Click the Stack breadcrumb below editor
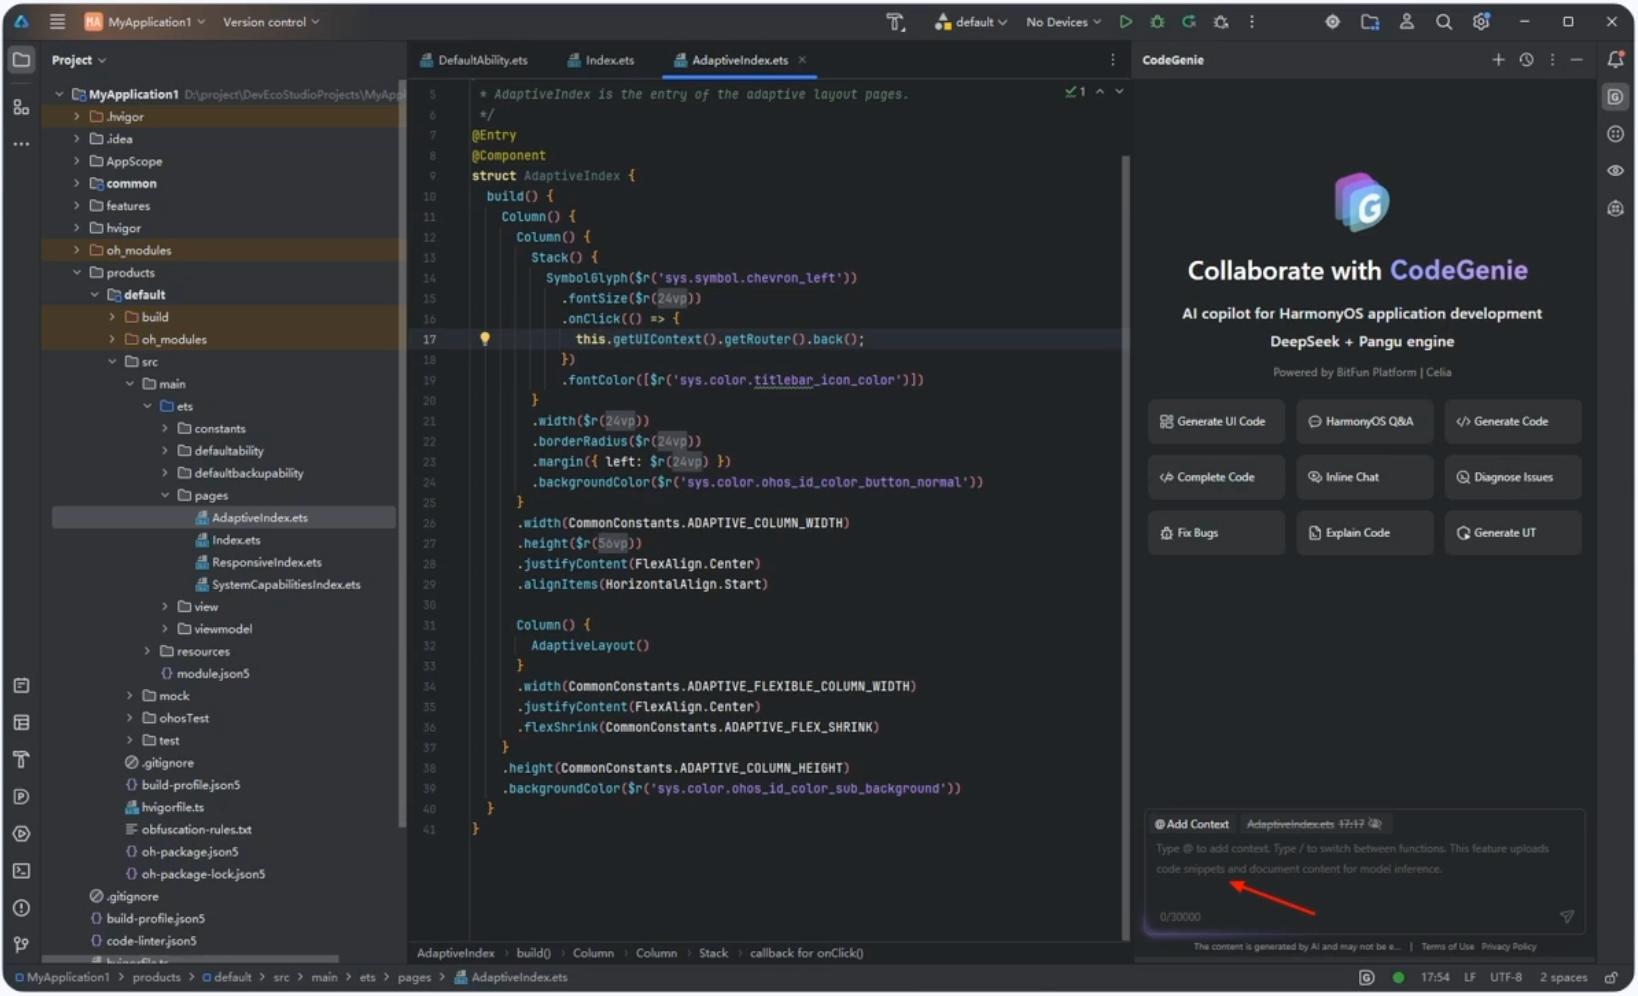Image resolution: width=1638 pixels, height=996 pixels. (713, 953)
